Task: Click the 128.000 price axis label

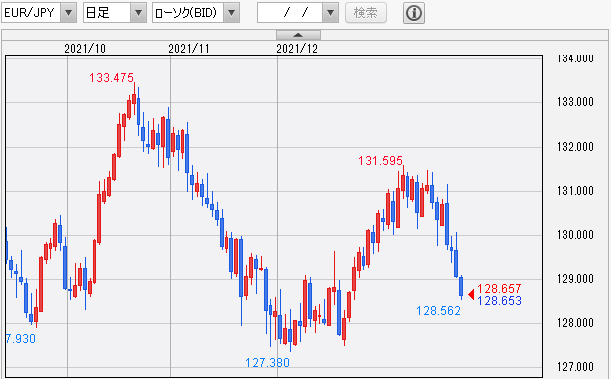Action: click(575, 323)
